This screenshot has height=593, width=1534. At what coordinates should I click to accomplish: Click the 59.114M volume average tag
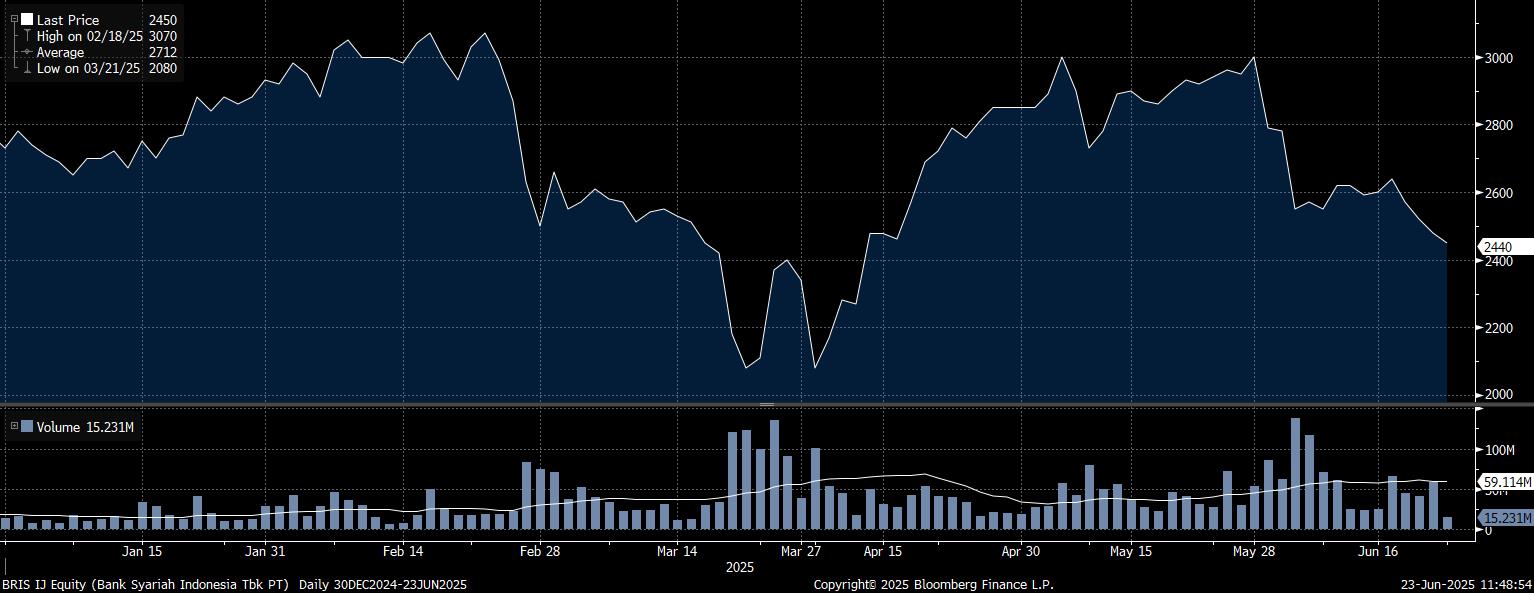[1507, 482]
